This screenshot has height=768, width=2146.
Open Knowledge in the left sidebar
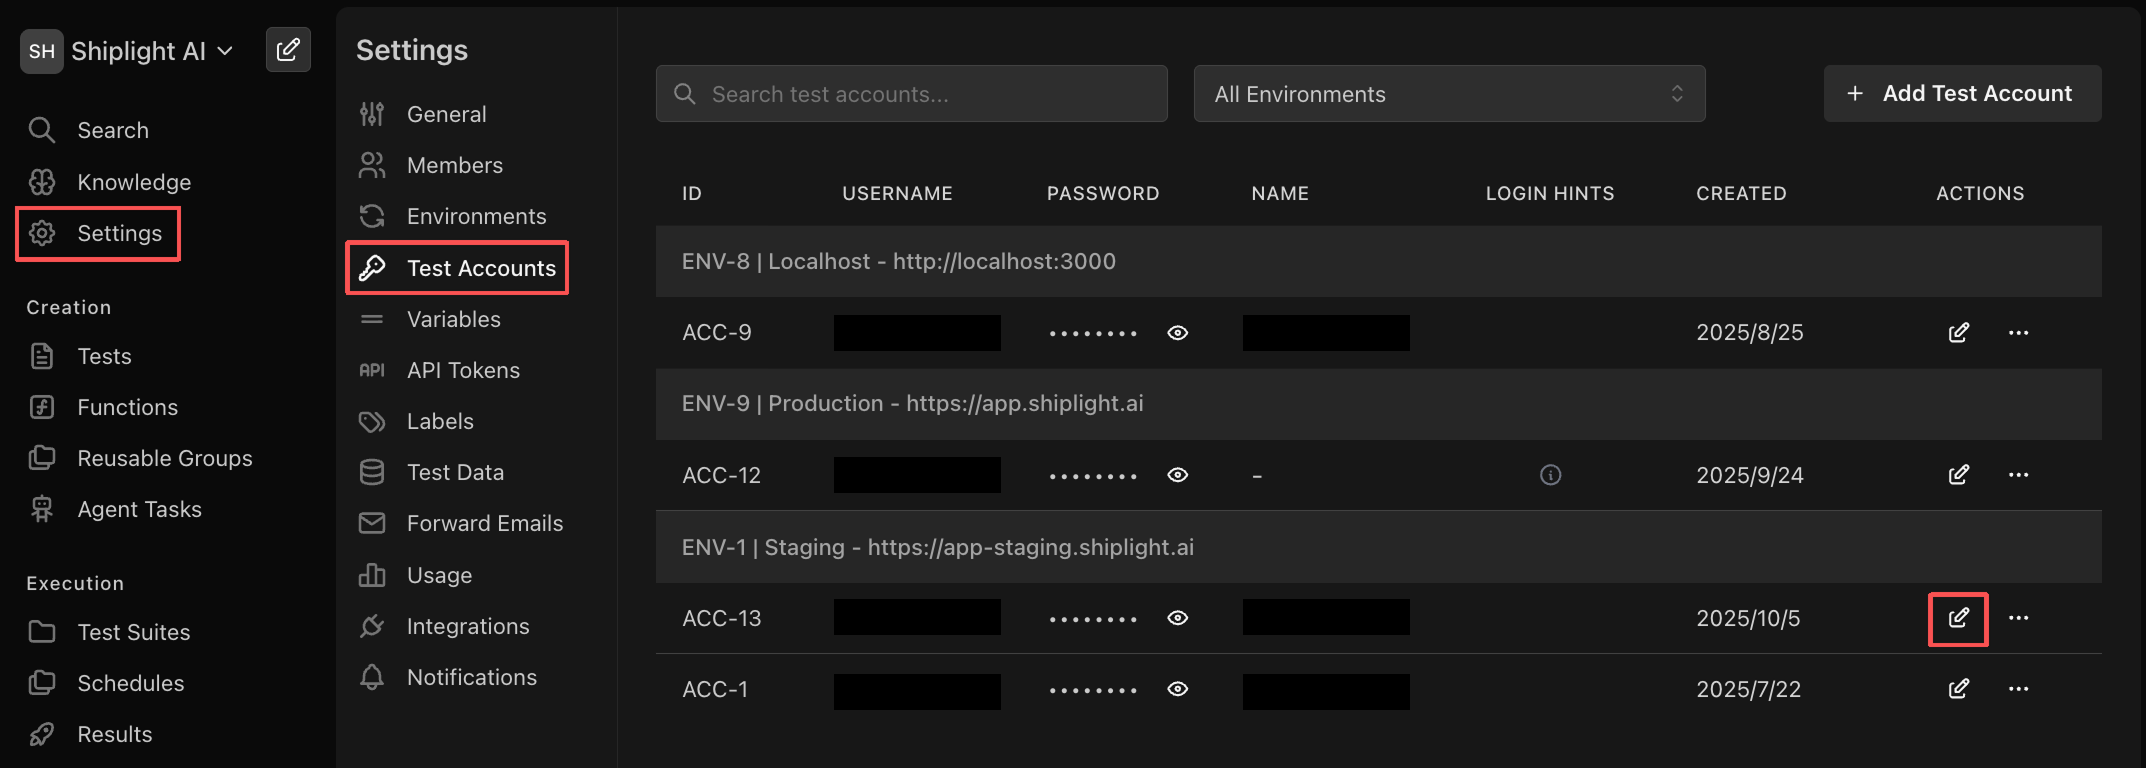click(109, 182)
